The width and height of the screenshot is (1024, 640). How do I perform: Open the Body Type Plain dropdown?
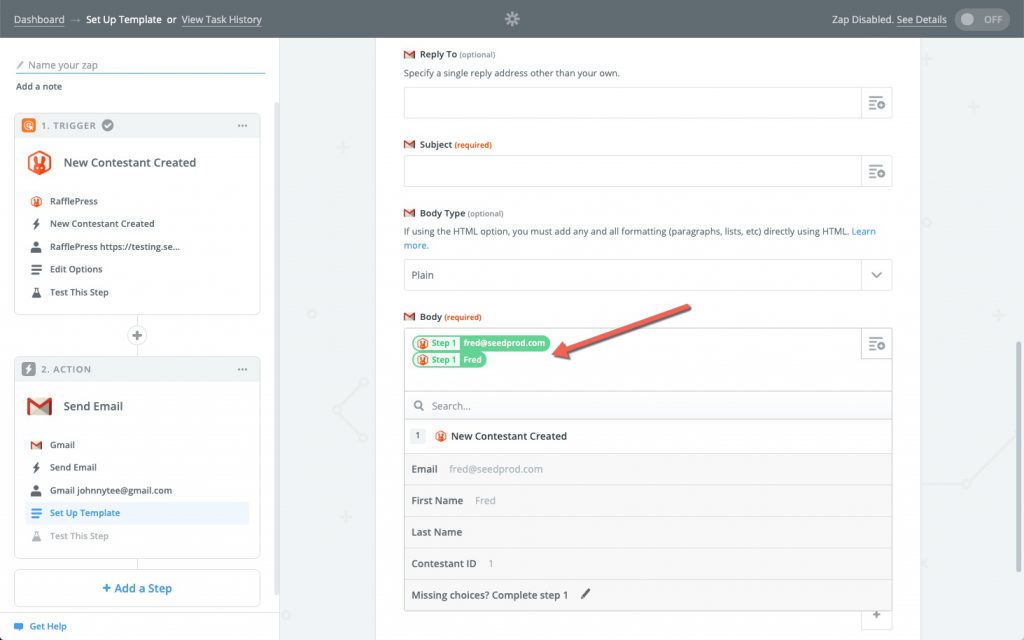click(648, 275)
